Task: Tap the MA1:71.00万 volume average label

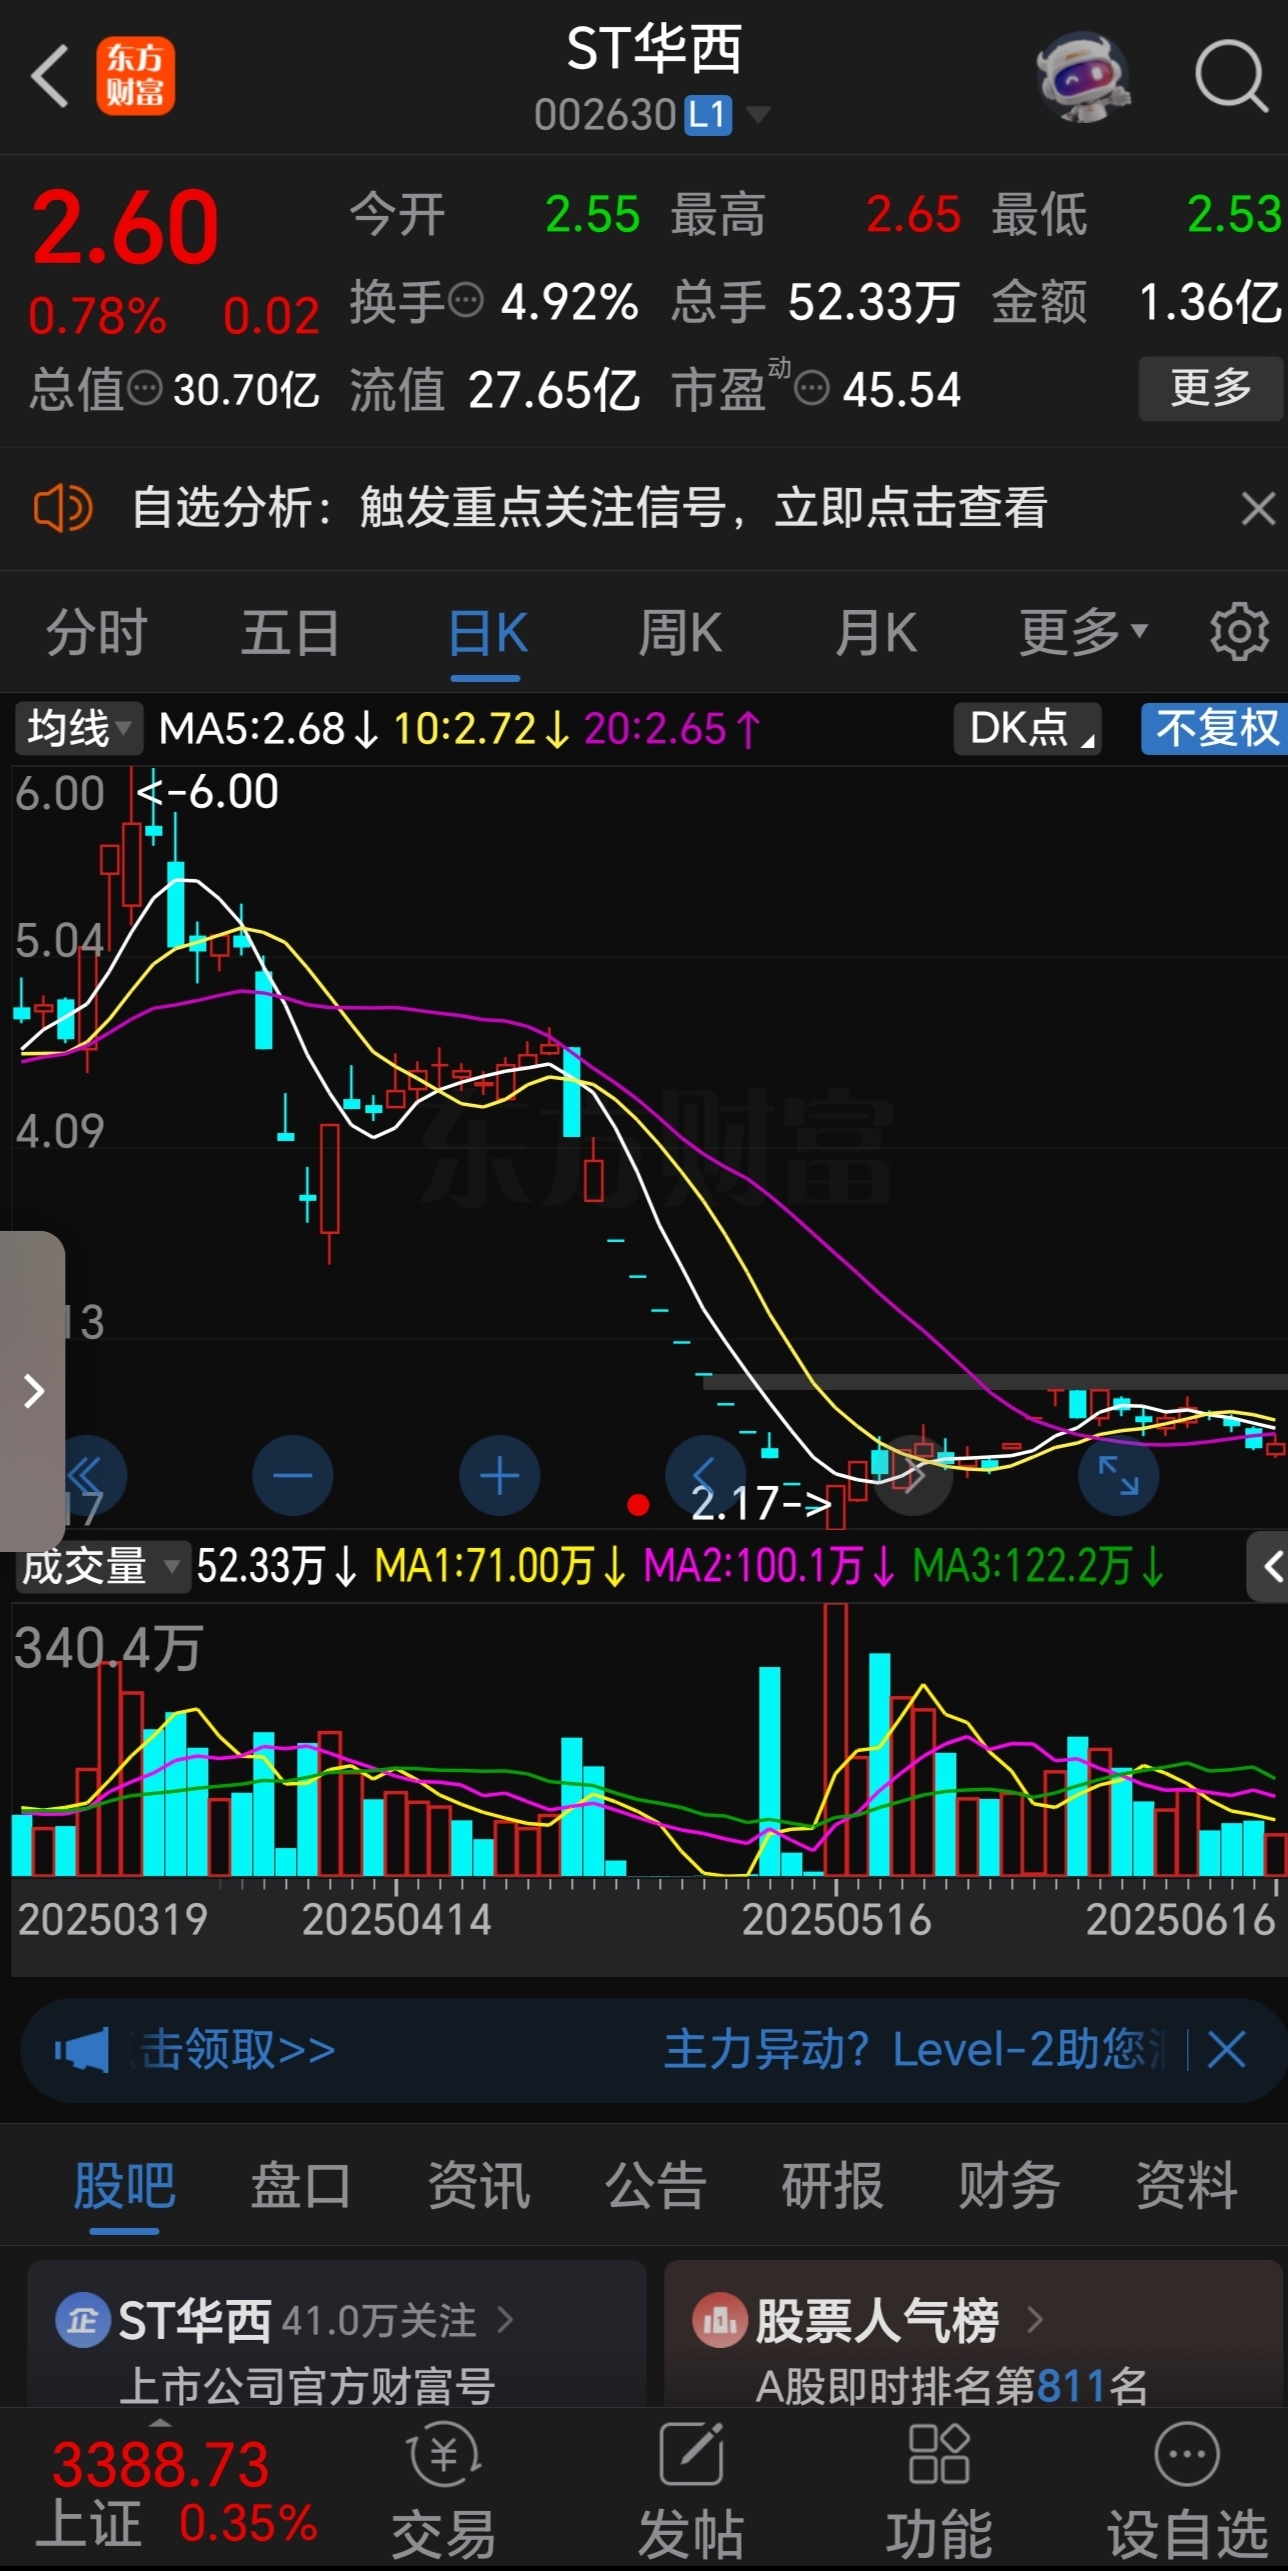Action: point(499,1566)
